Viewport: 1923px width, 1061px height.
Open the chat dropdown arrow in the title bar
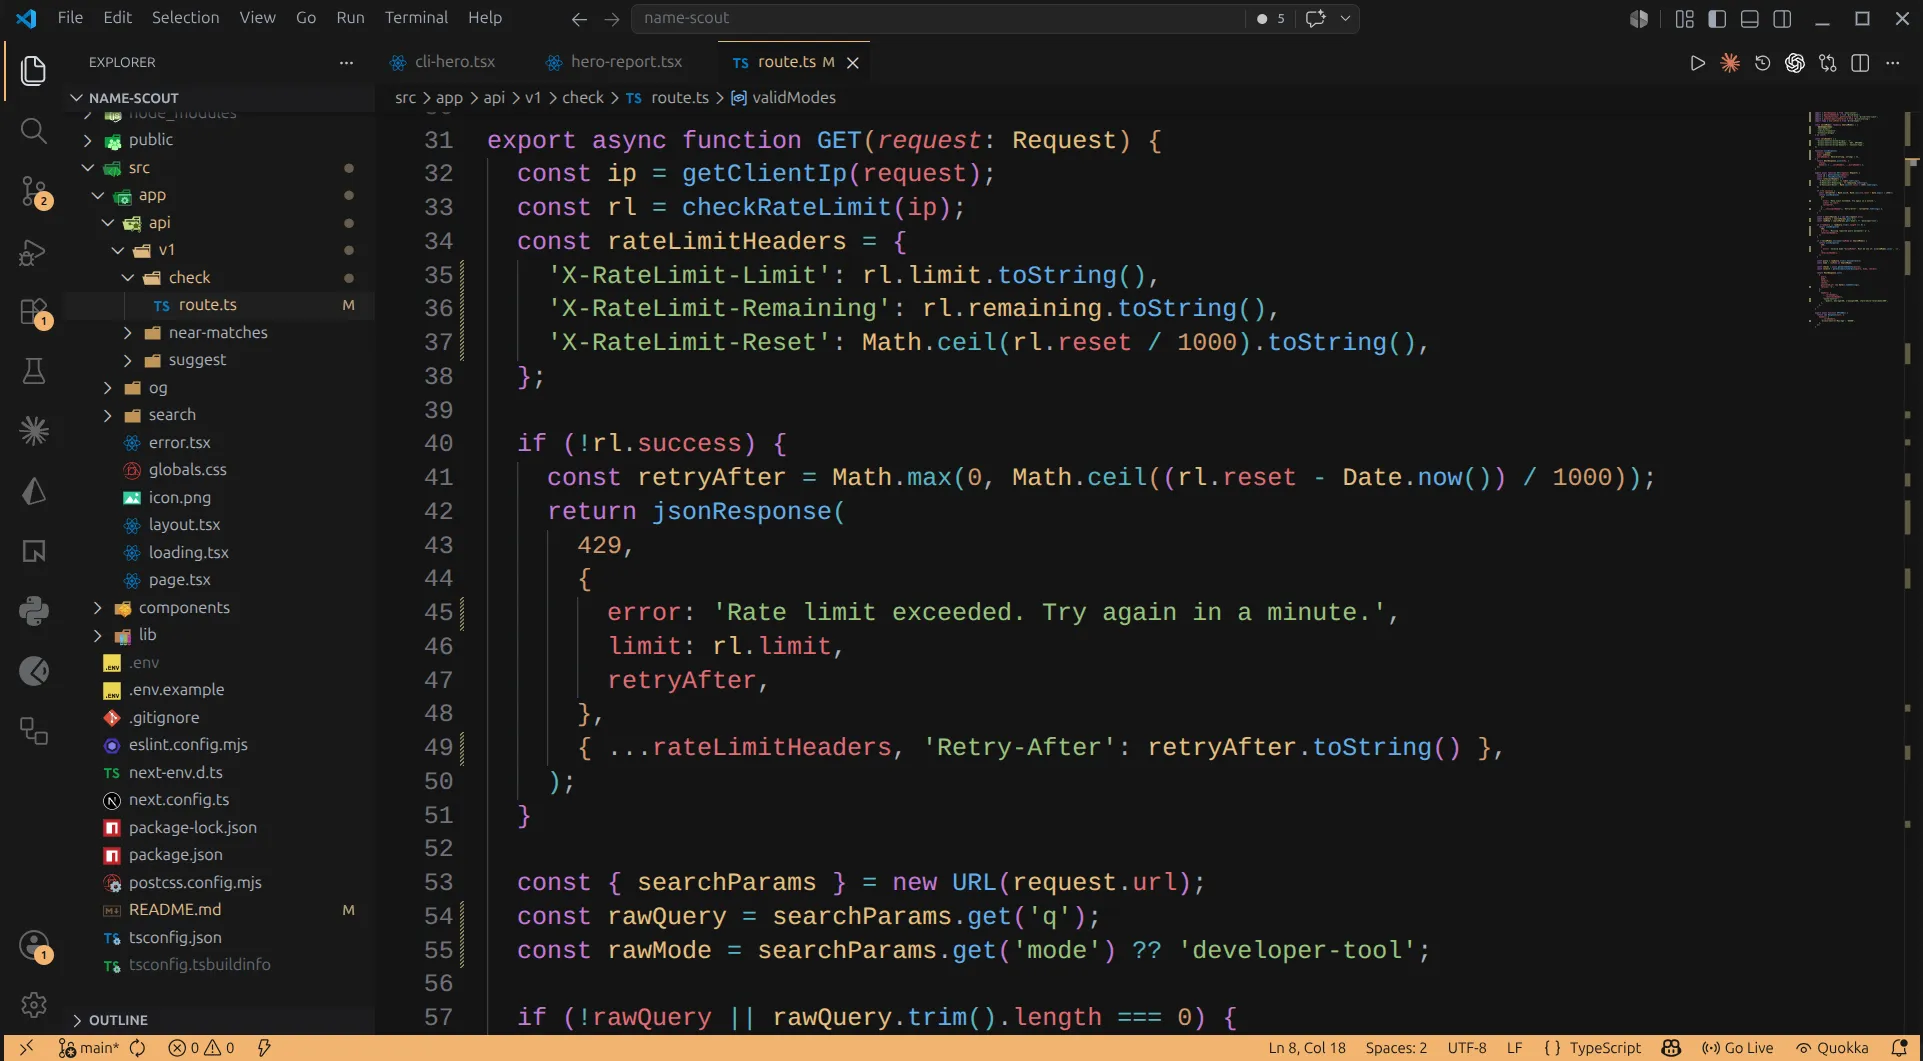point(1345,18)
